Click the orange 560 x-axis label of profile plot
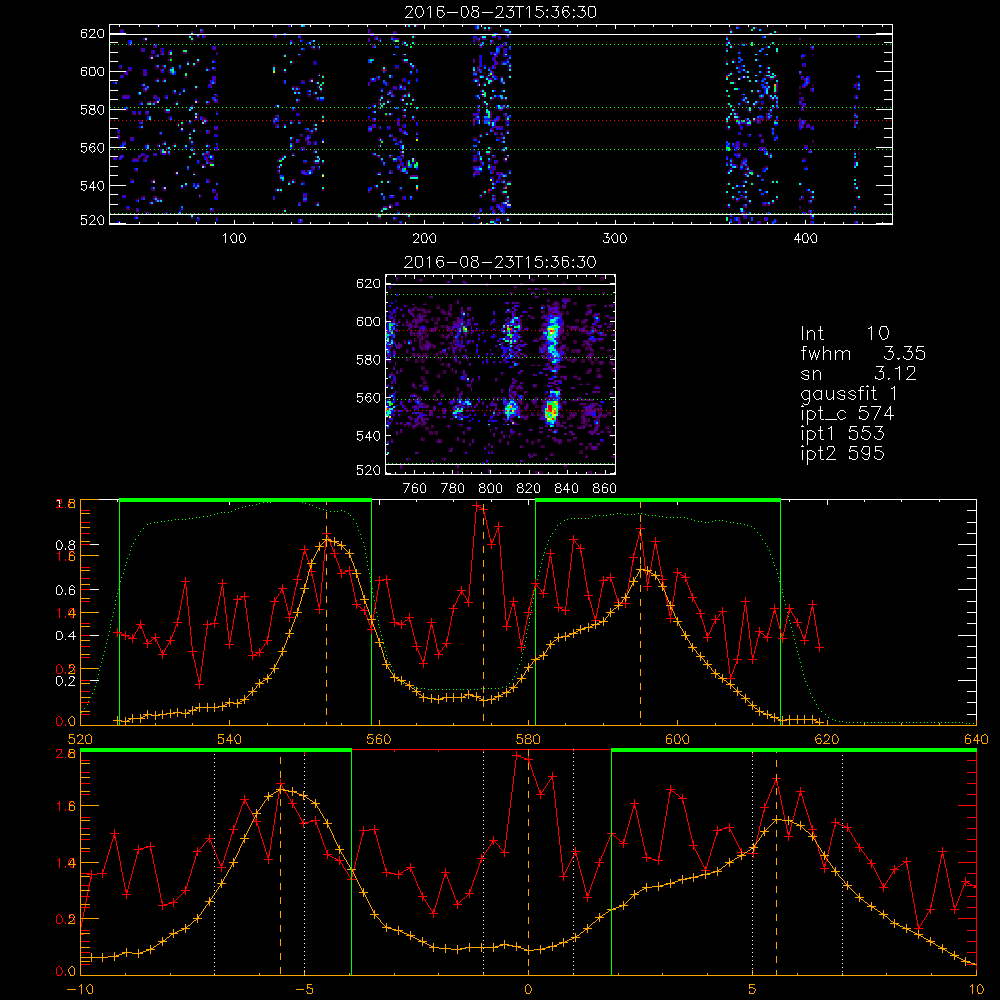This screenshot has height=1000, width=1000. coord(379,740)
